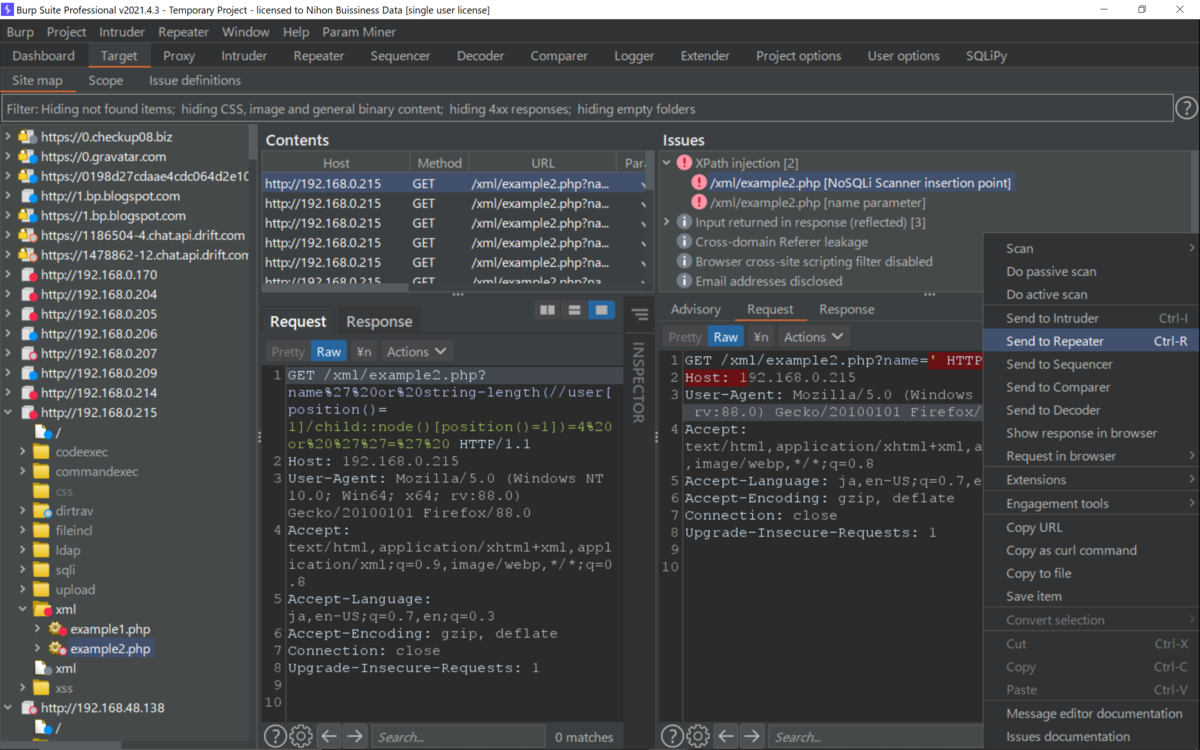Click the help icon beside the filter bar

1186,108
